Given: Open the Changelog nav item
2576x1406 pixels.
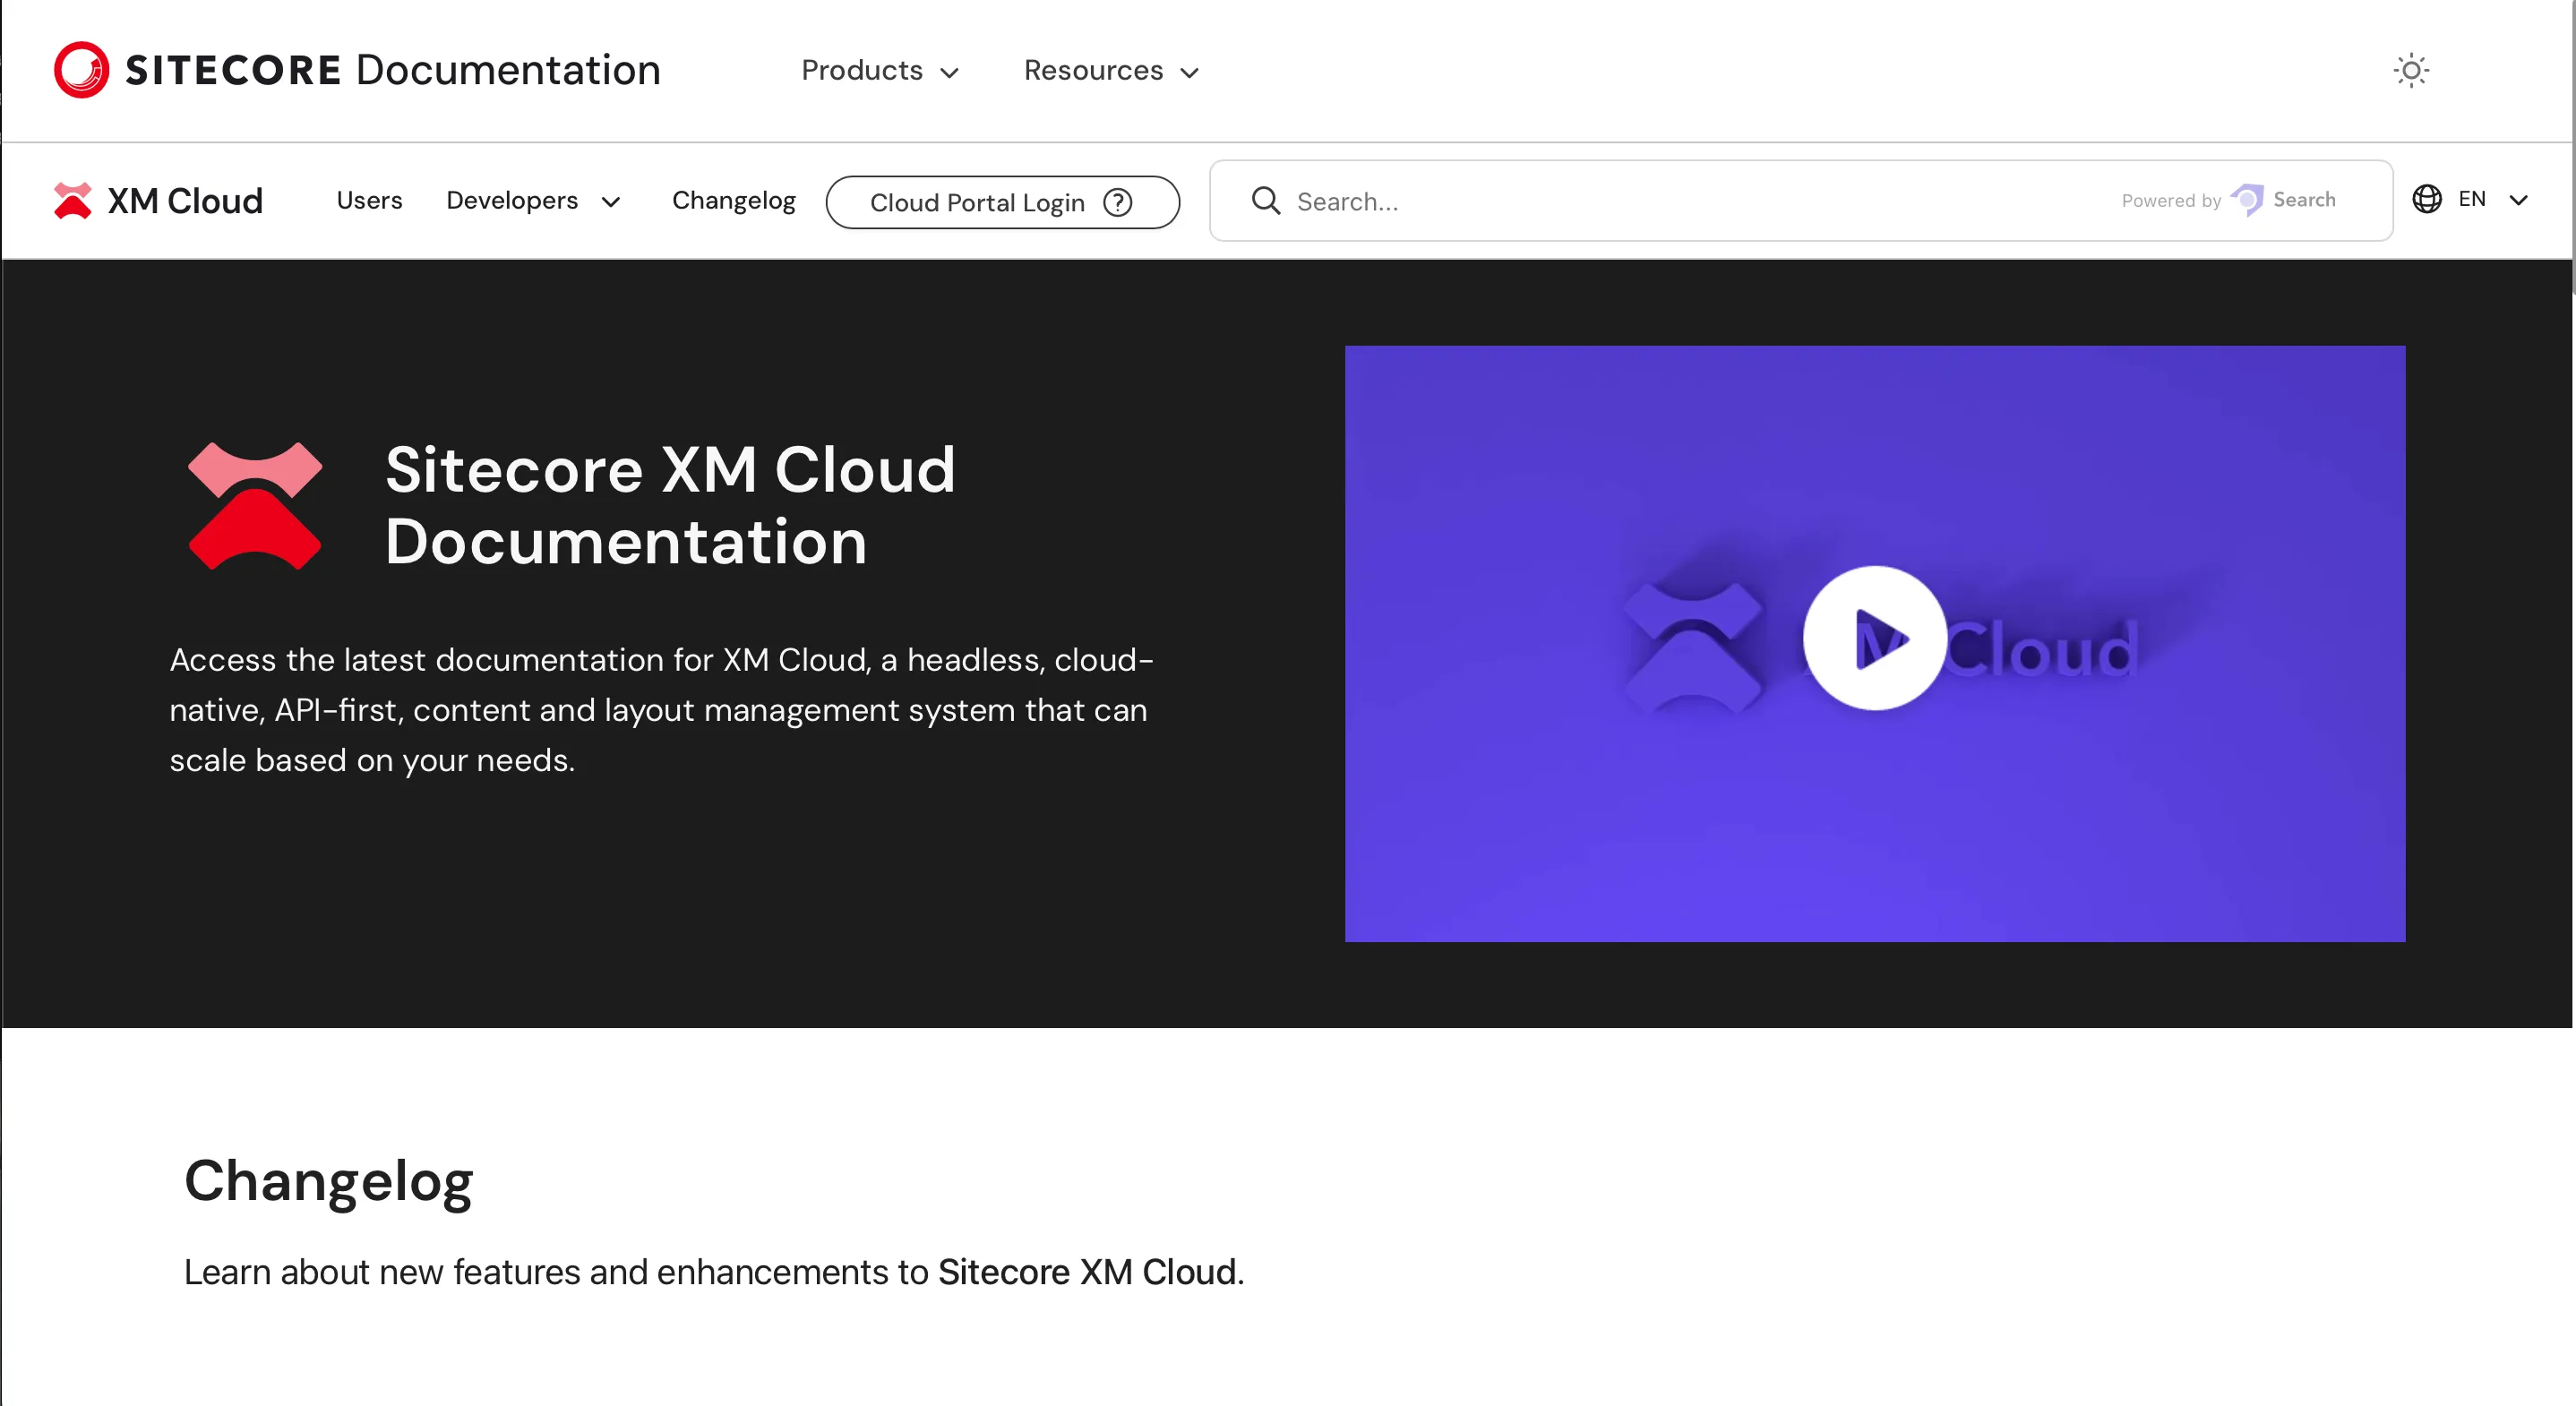Looking at the screenshot, I should [x=734, y=201].
